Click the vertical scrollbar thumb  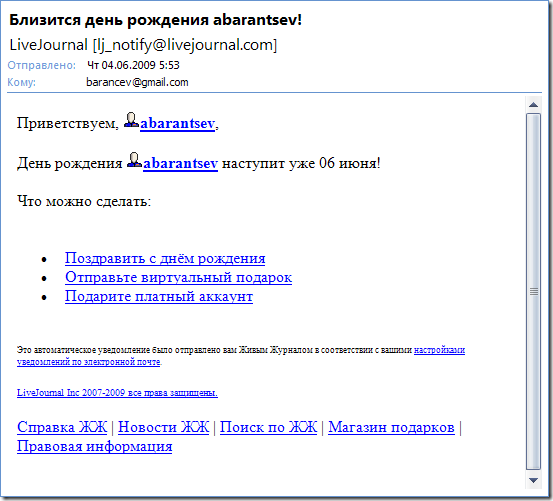534,291
